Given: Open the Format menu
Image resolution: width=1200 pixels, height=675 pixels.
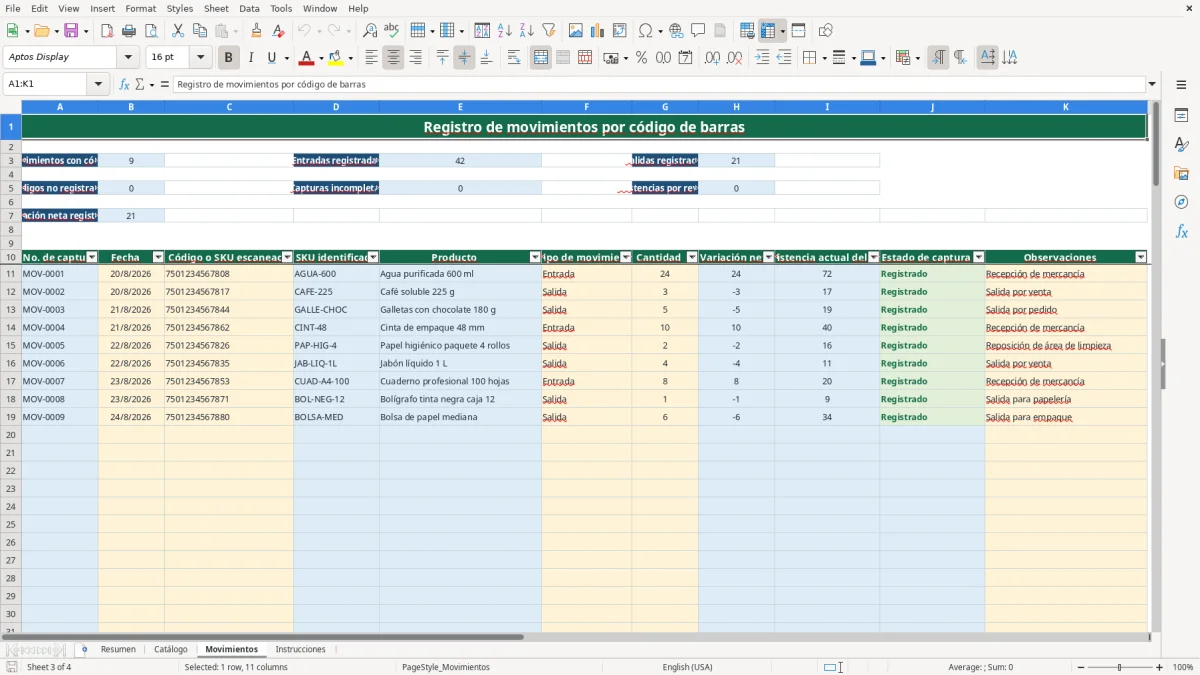Looking at the screenshot, I should click(140, 8).
